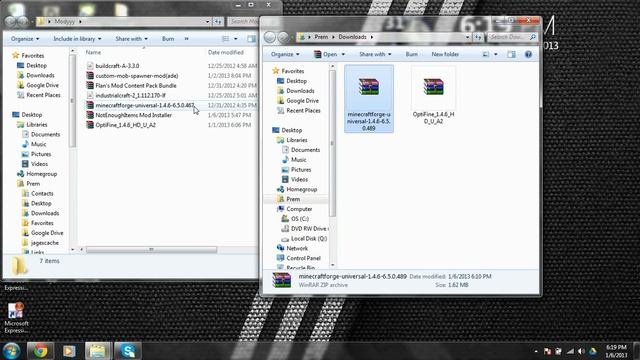Change view icon in Downloads window
Viewport: 640px width, 360px height.
486,54
